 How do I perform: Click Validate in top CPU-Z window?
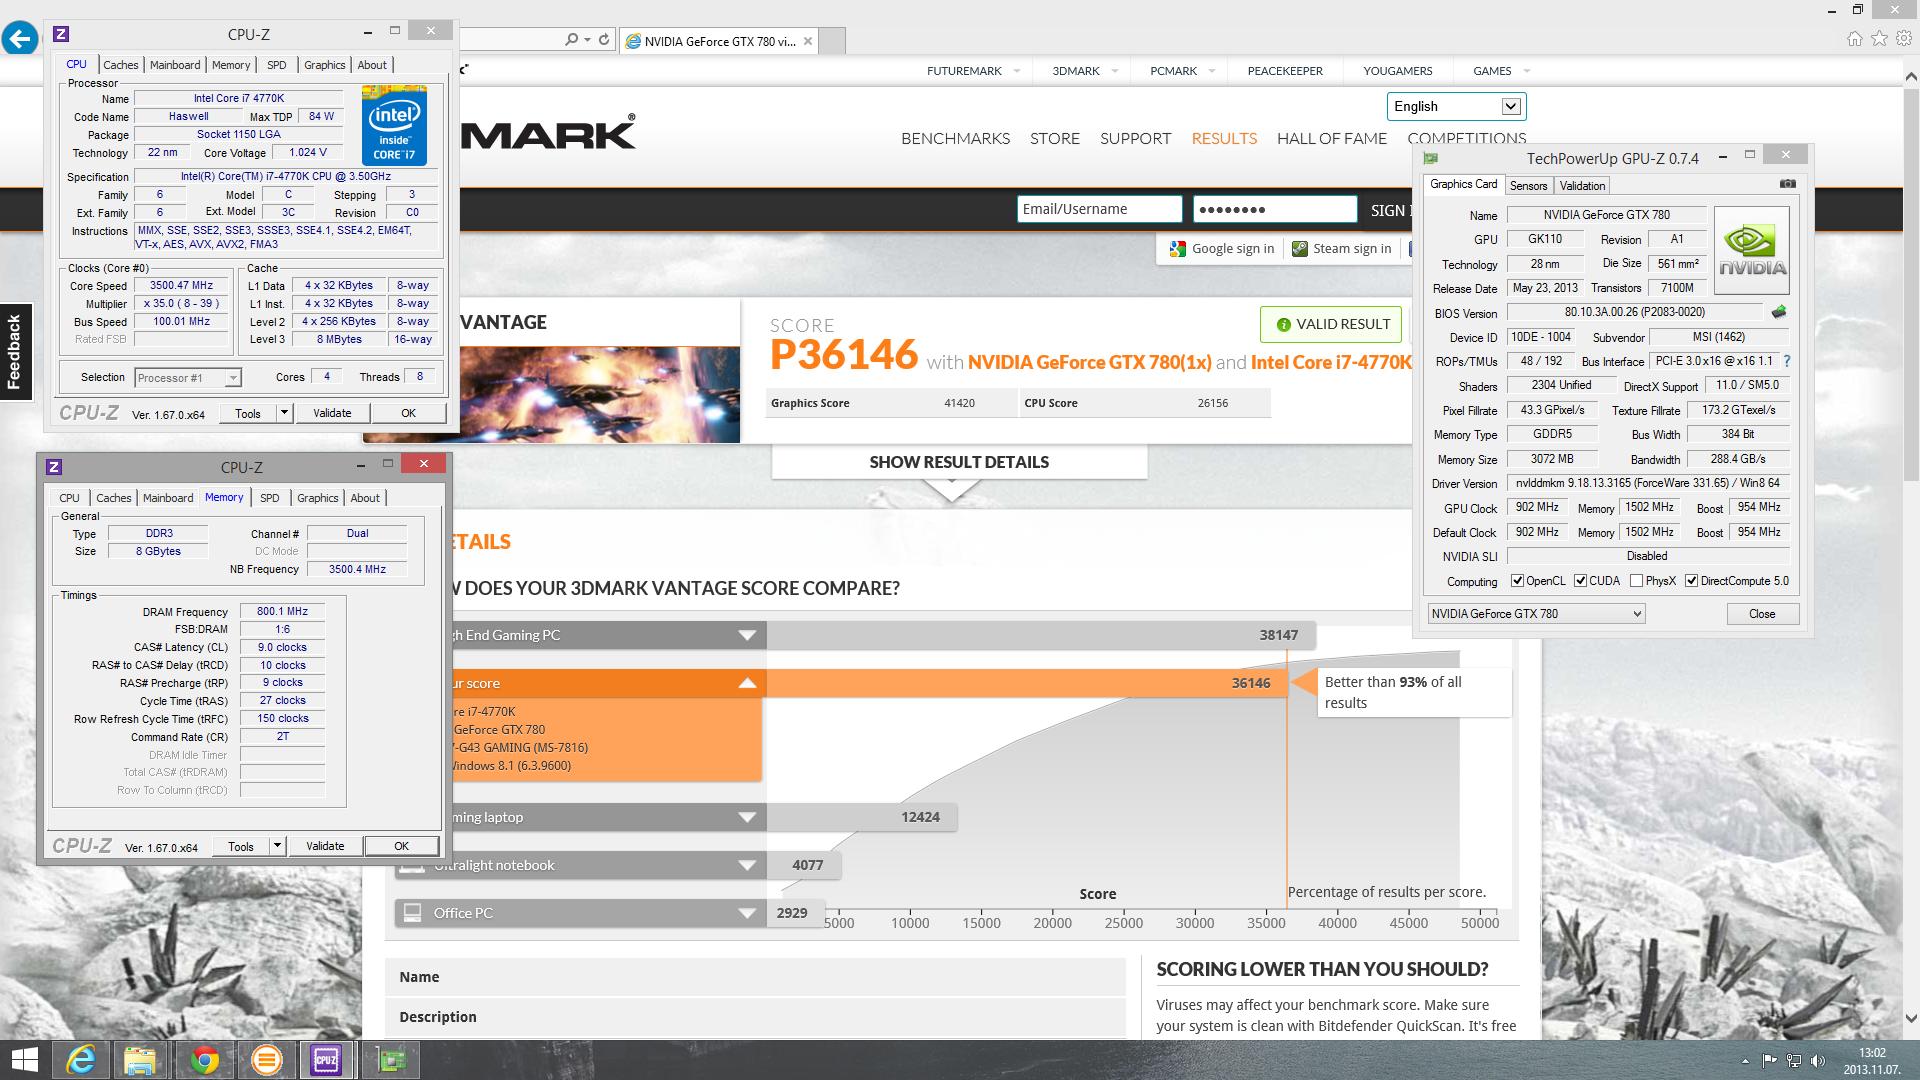click(332, 413)
